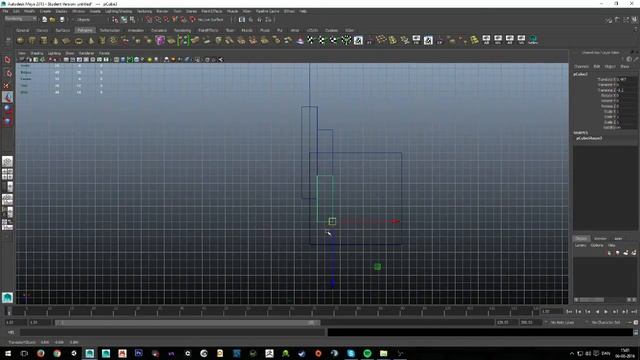
Task: Open the Rendering menu set dropdown
Action: [x=20, y=19]
